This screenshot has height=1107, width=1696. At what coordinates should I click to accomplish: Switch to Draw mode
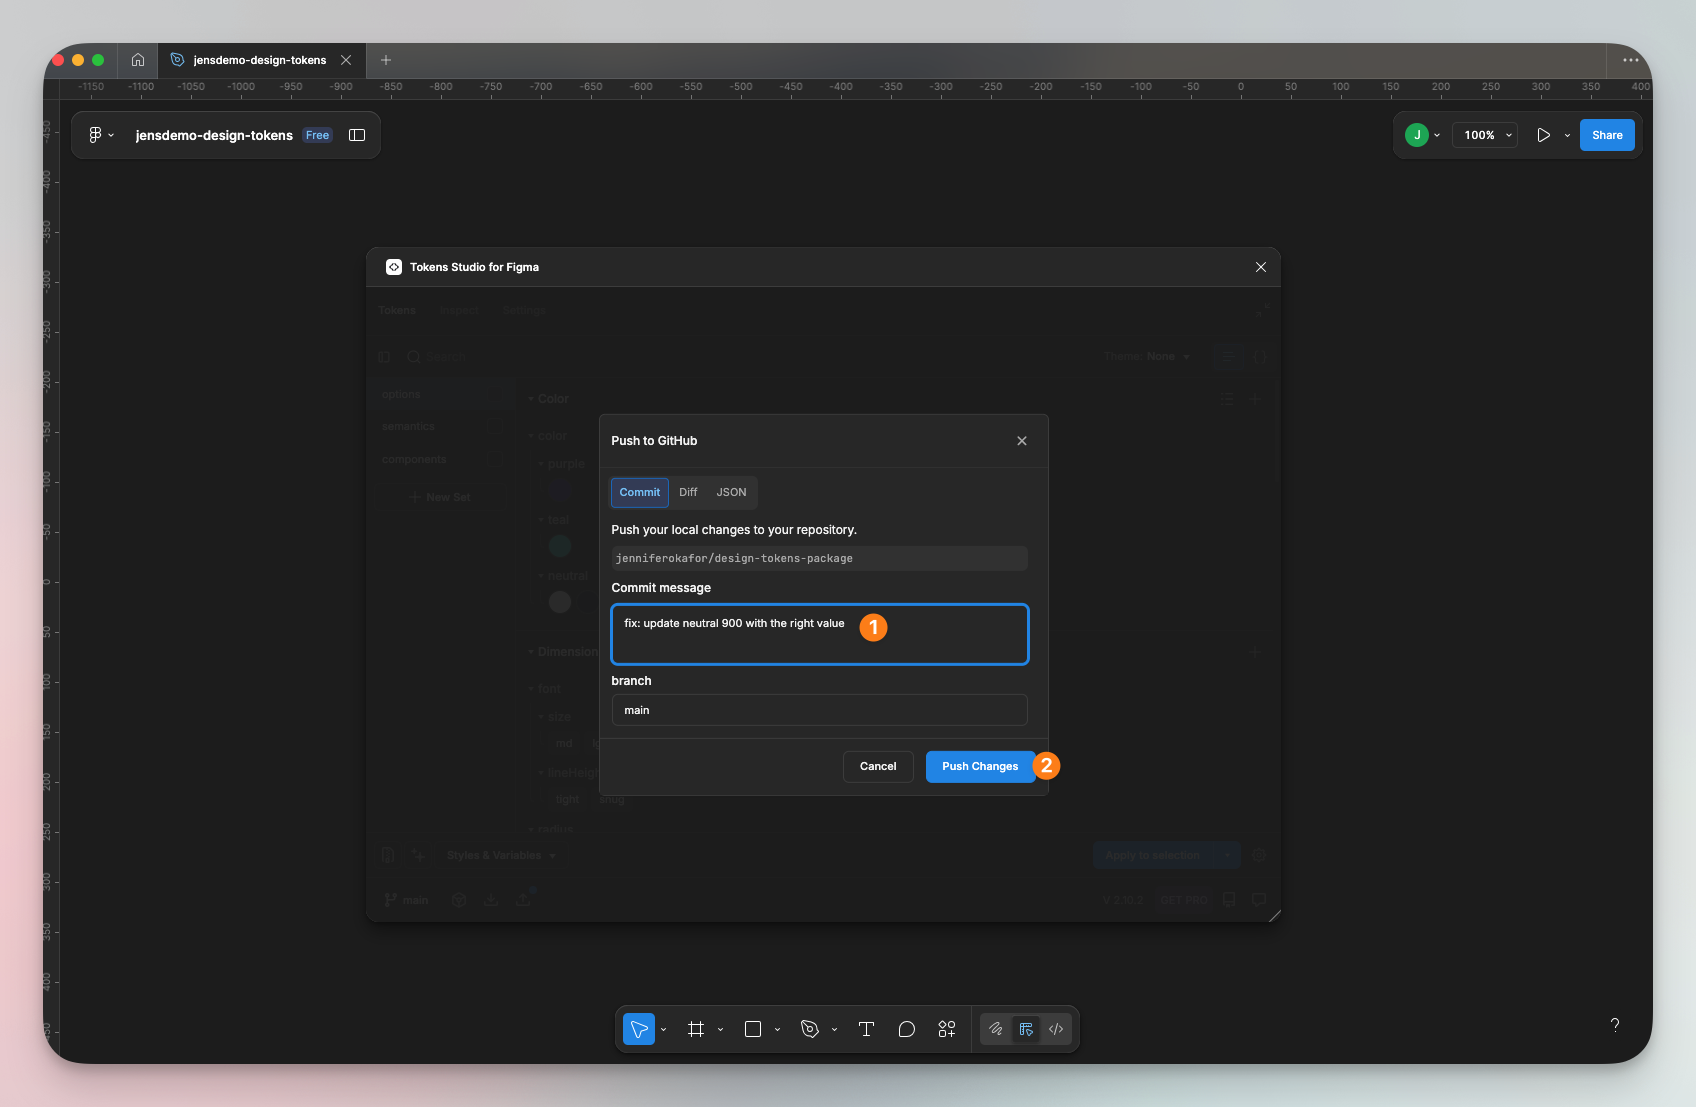pos(995,1029)
